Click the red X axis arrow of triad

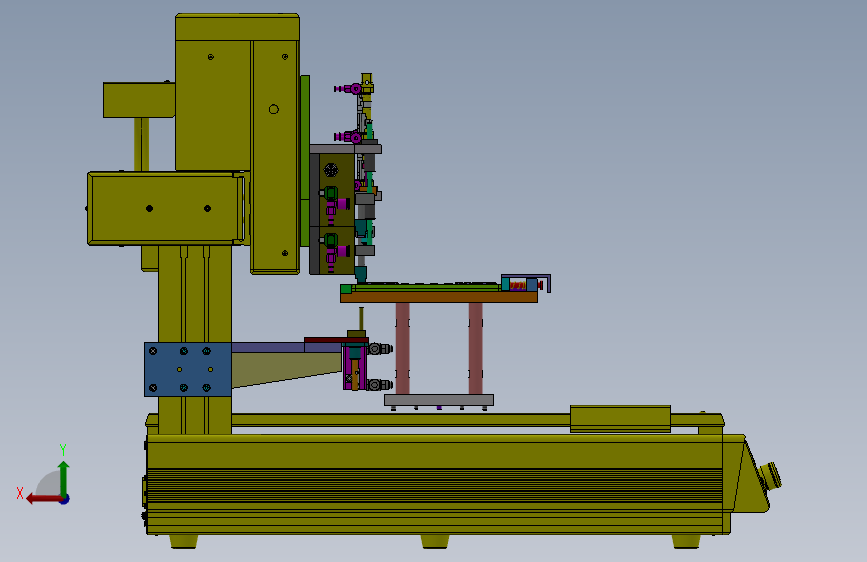tap(43, 499)
